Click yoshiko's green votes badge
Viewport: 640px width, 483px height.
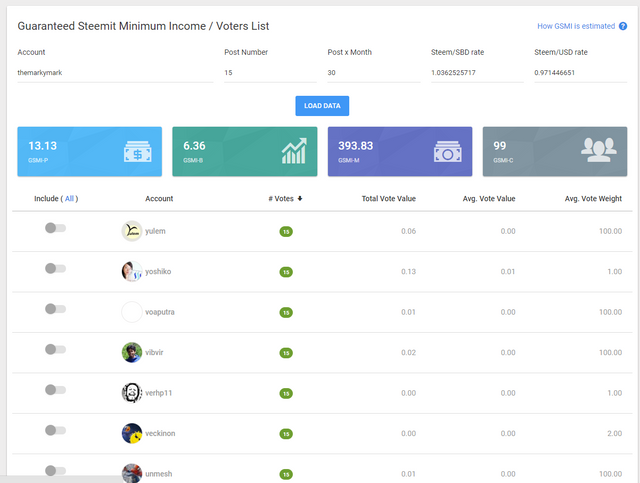(x=286, y=272)
